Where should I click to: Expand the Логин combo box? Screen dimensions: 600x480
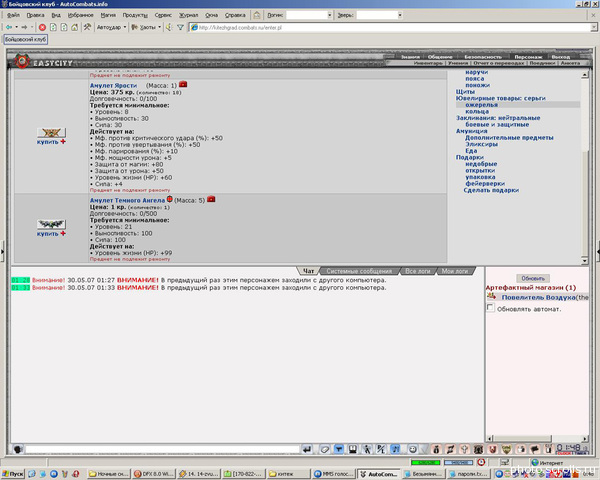329,15
